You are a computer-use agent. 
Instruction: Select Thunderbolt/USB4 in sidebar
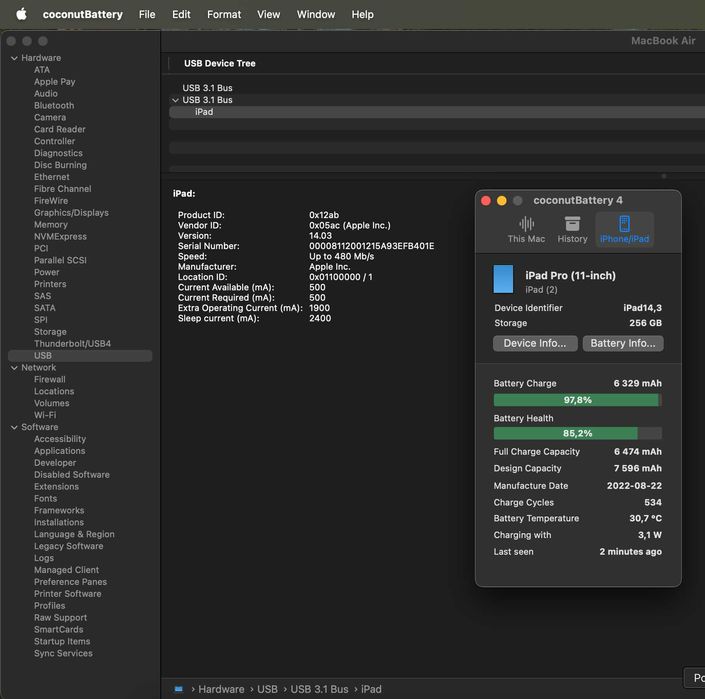click(x=72, y=344)
